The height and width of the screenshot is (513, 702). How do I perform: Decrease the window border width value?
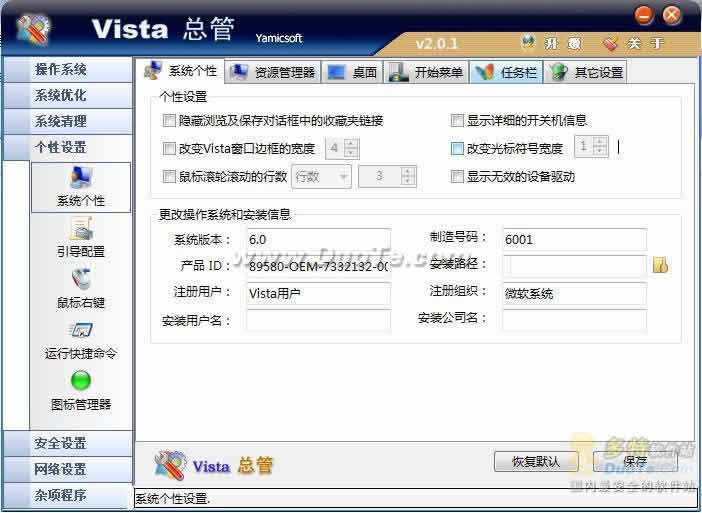pyautogui.click(x=351, y=153)
